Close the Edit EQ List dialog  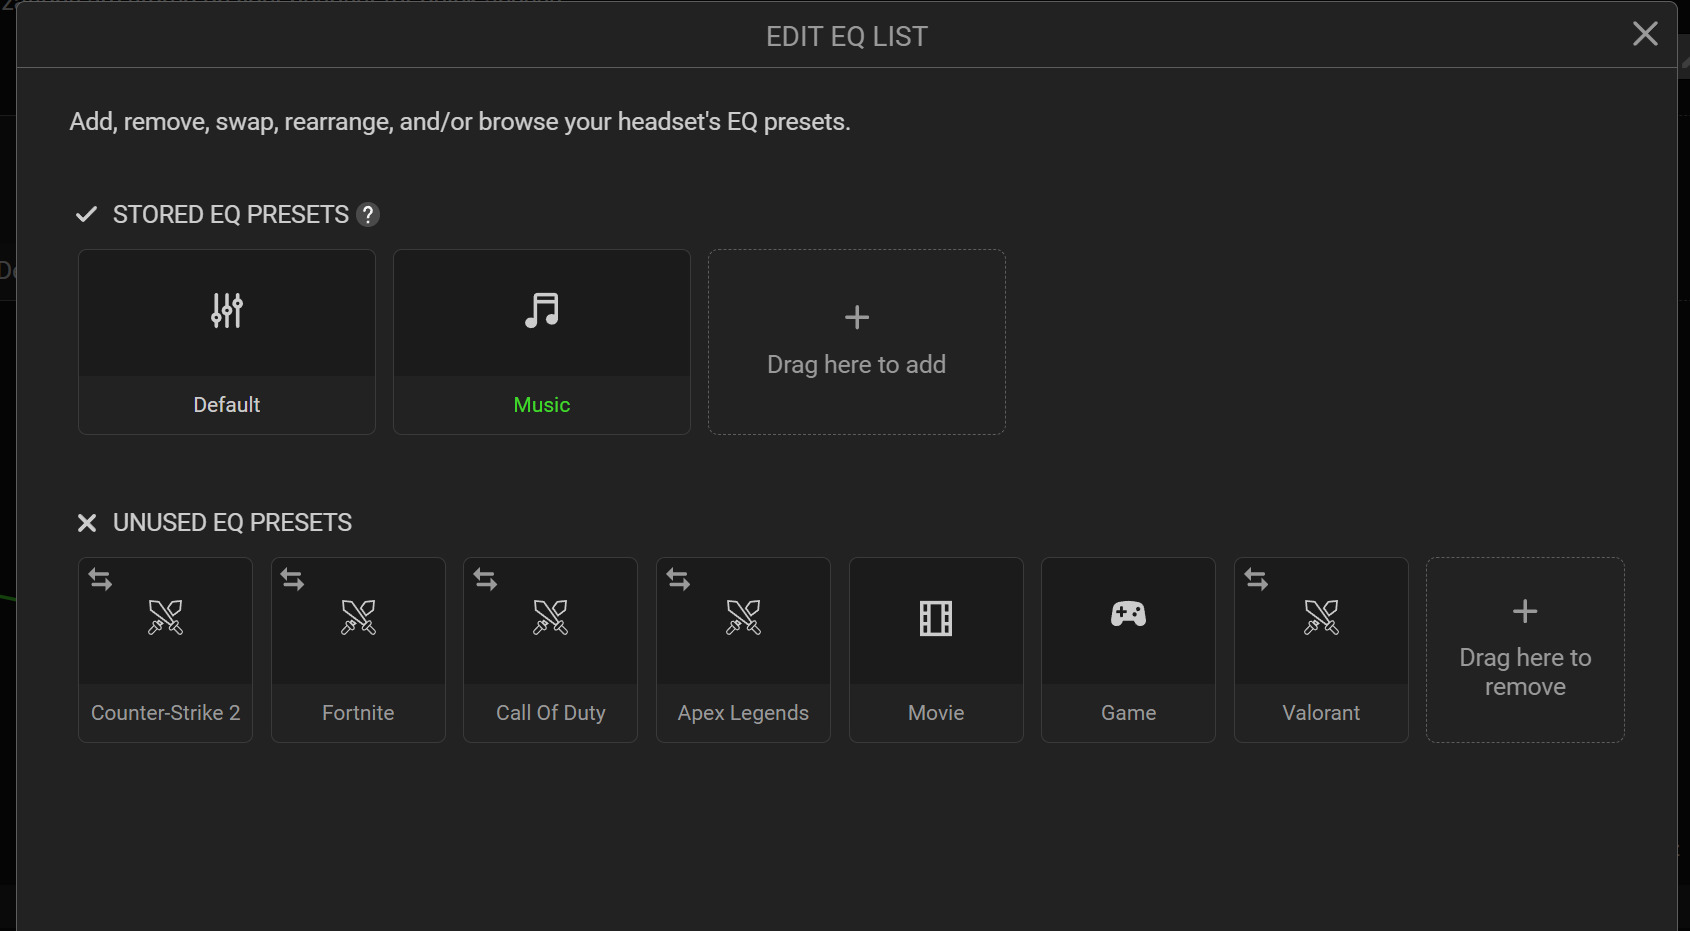(1645, 34)
